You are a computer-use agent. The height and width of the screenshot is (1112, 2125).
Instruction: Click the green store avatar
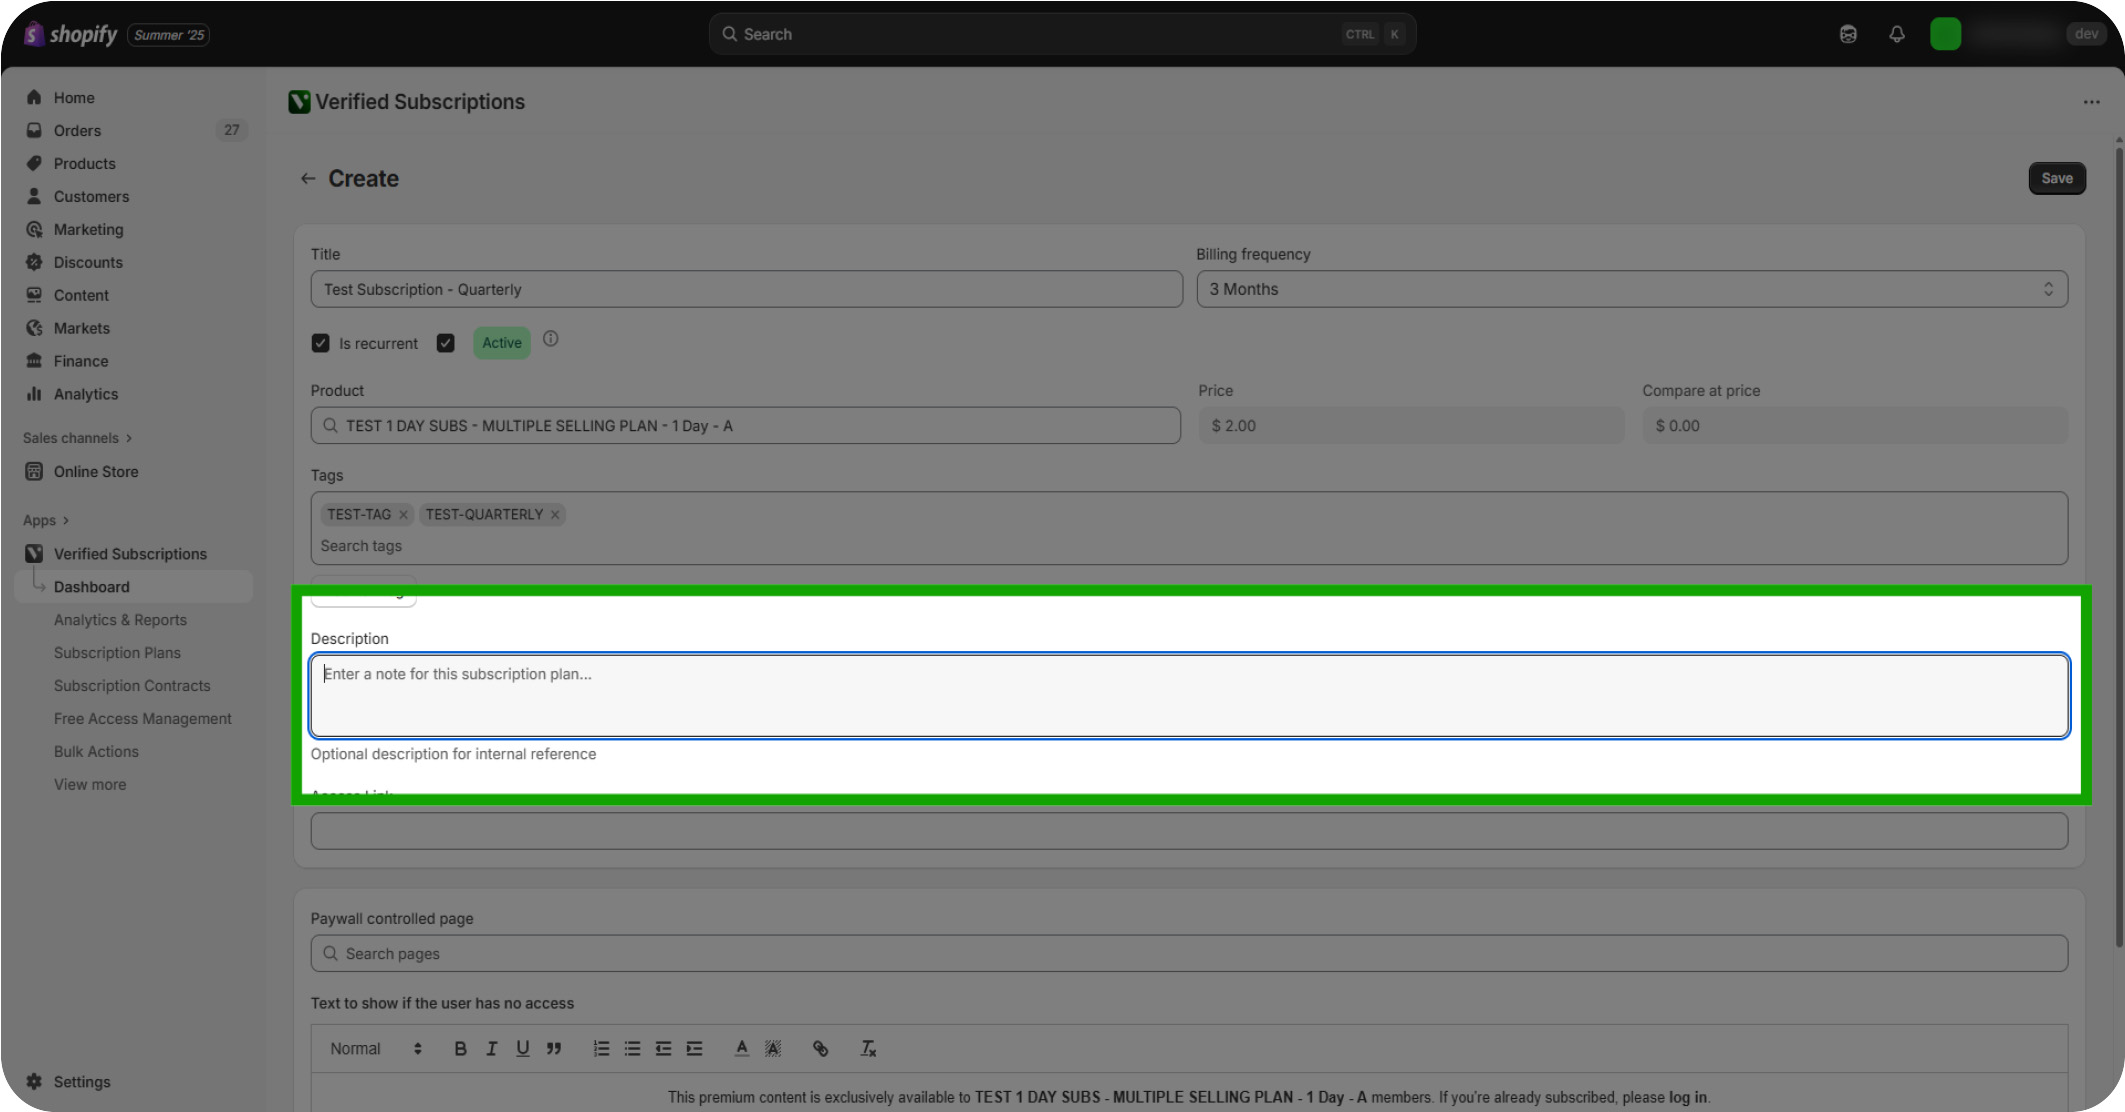pyautogui.click(x=1945, y=34)
